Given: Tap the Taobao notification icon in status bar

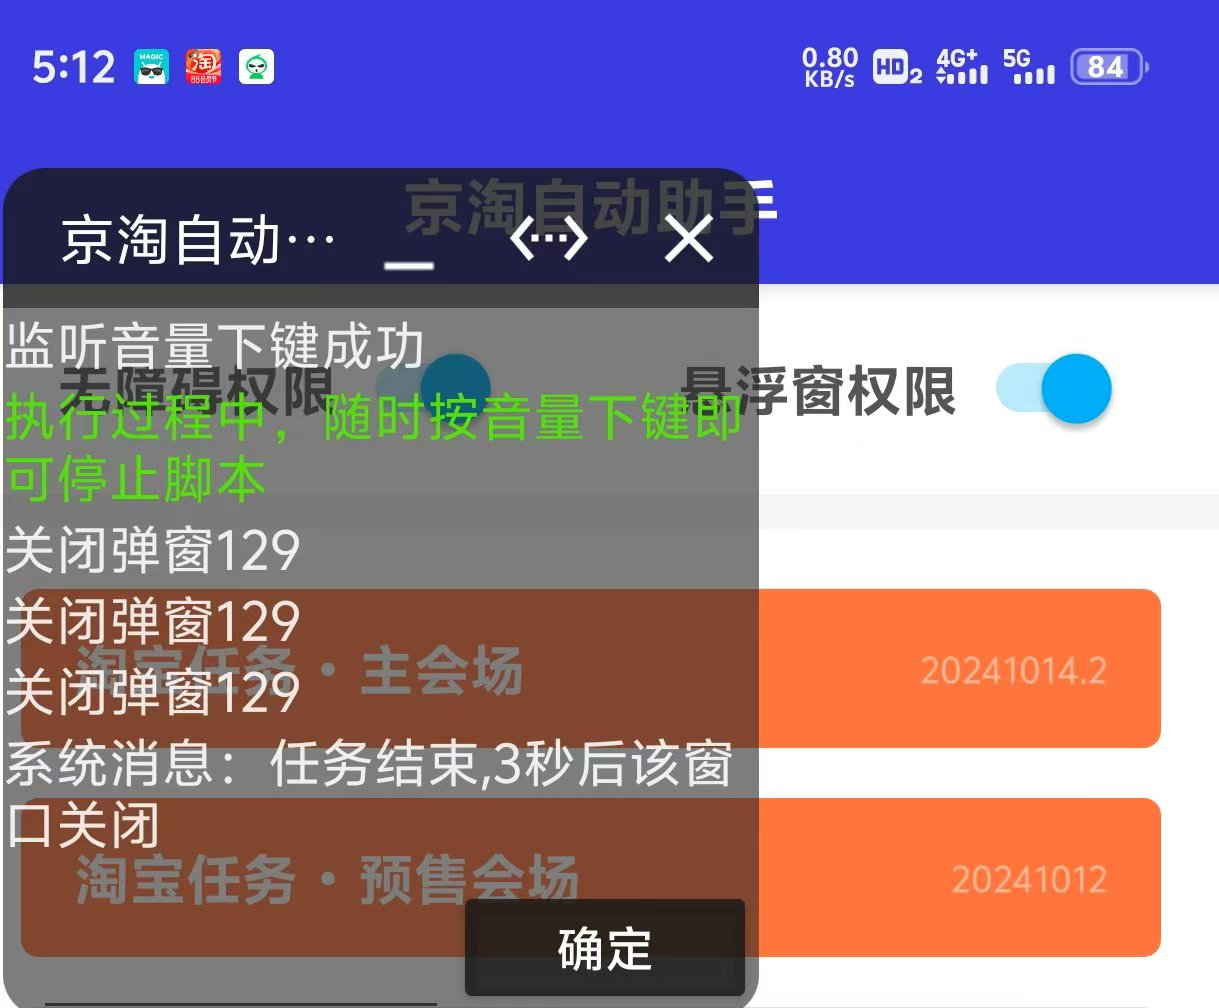Looking at the screenshot, I should tap(204, 67).
